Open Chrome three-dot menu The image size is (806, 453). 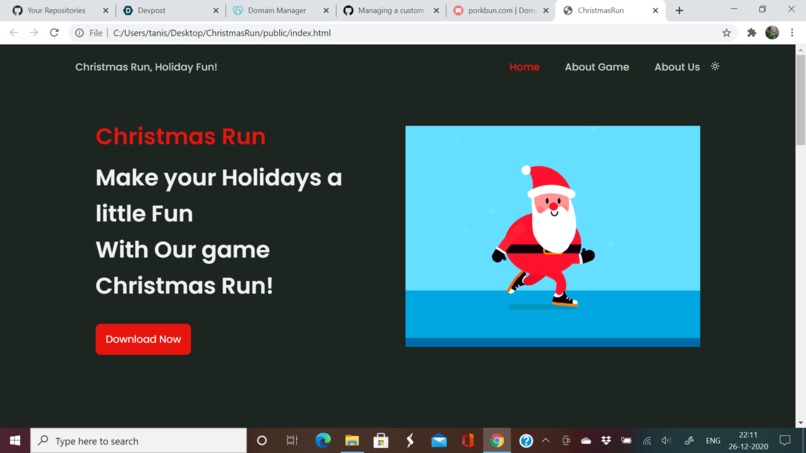point(792,32)
